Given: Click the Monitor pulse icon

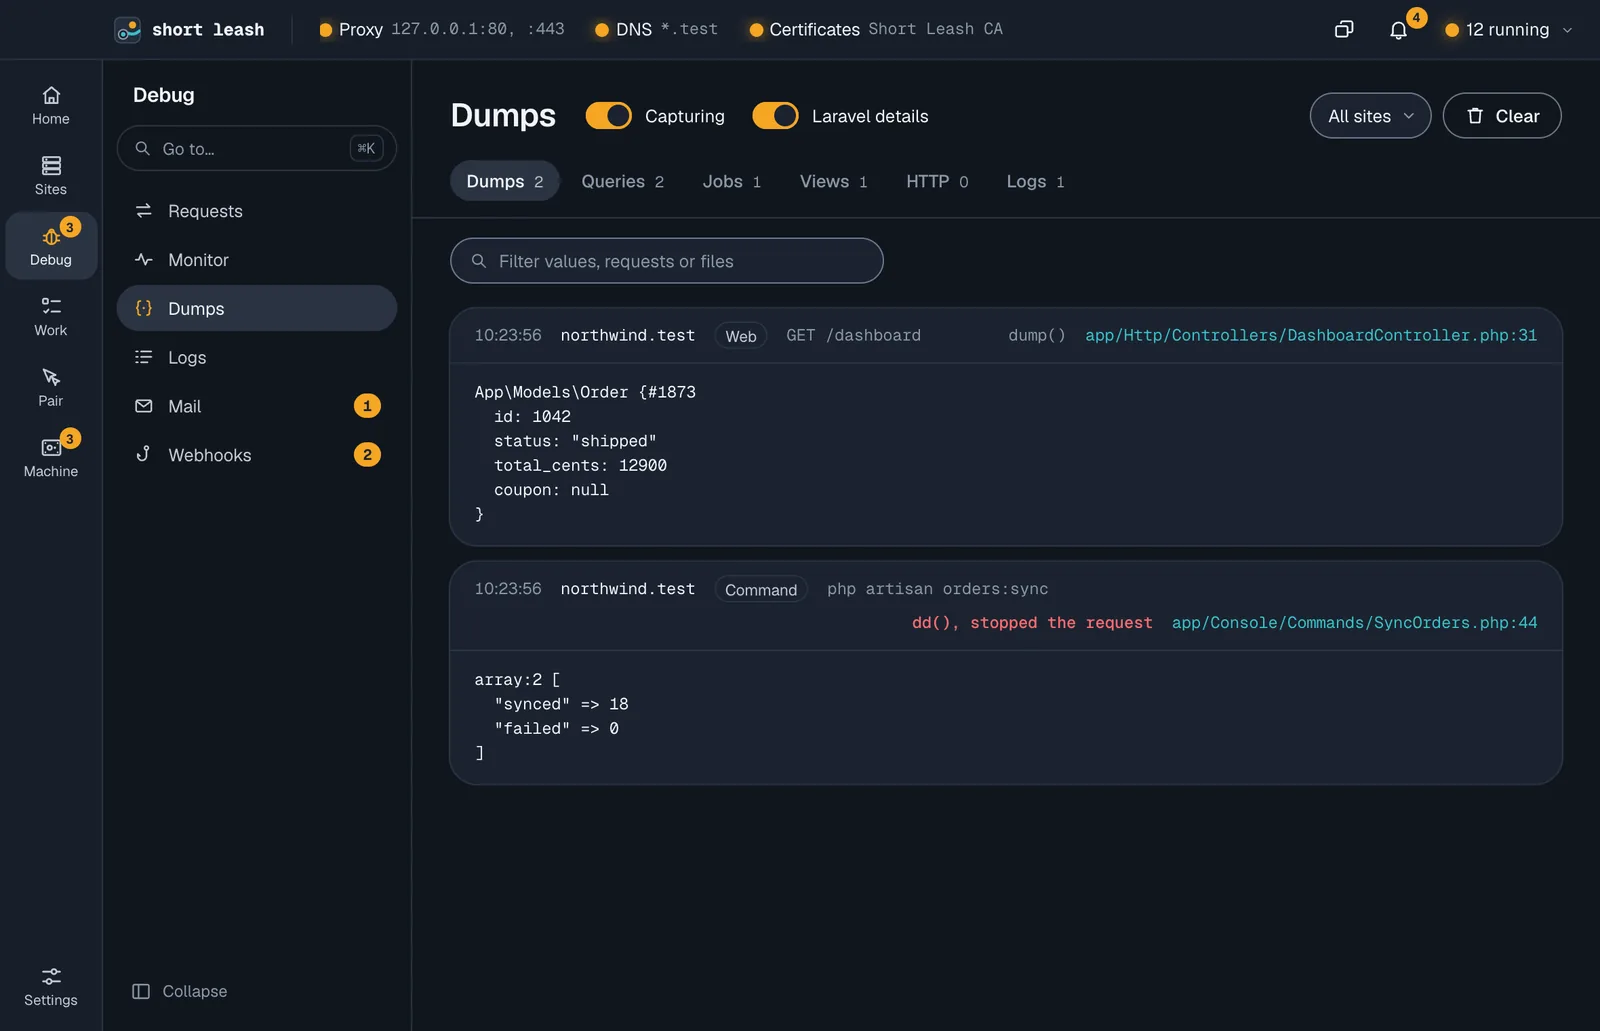Looking at the screenshot, I should tap(144, 260).
